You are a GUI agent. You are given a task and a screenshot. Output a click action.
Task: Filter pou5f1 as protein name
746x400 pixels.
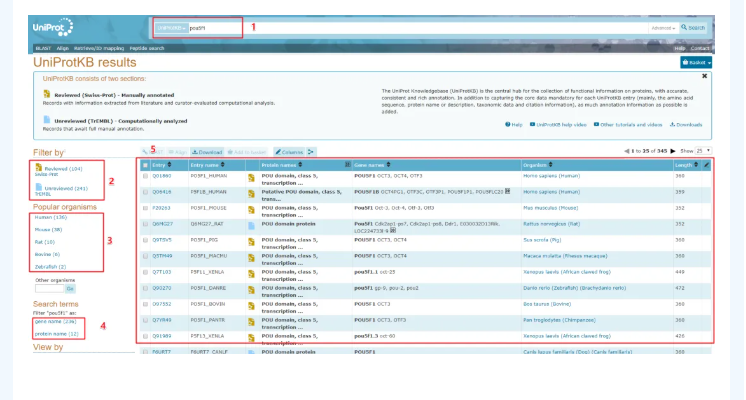click(56, 334)
